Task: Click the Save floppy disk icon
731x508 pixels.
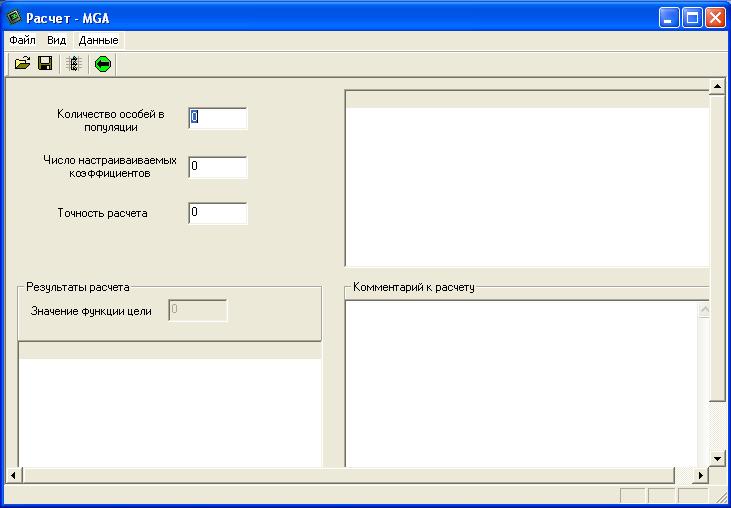Action: pyautogui.click(x=45, y=64)
